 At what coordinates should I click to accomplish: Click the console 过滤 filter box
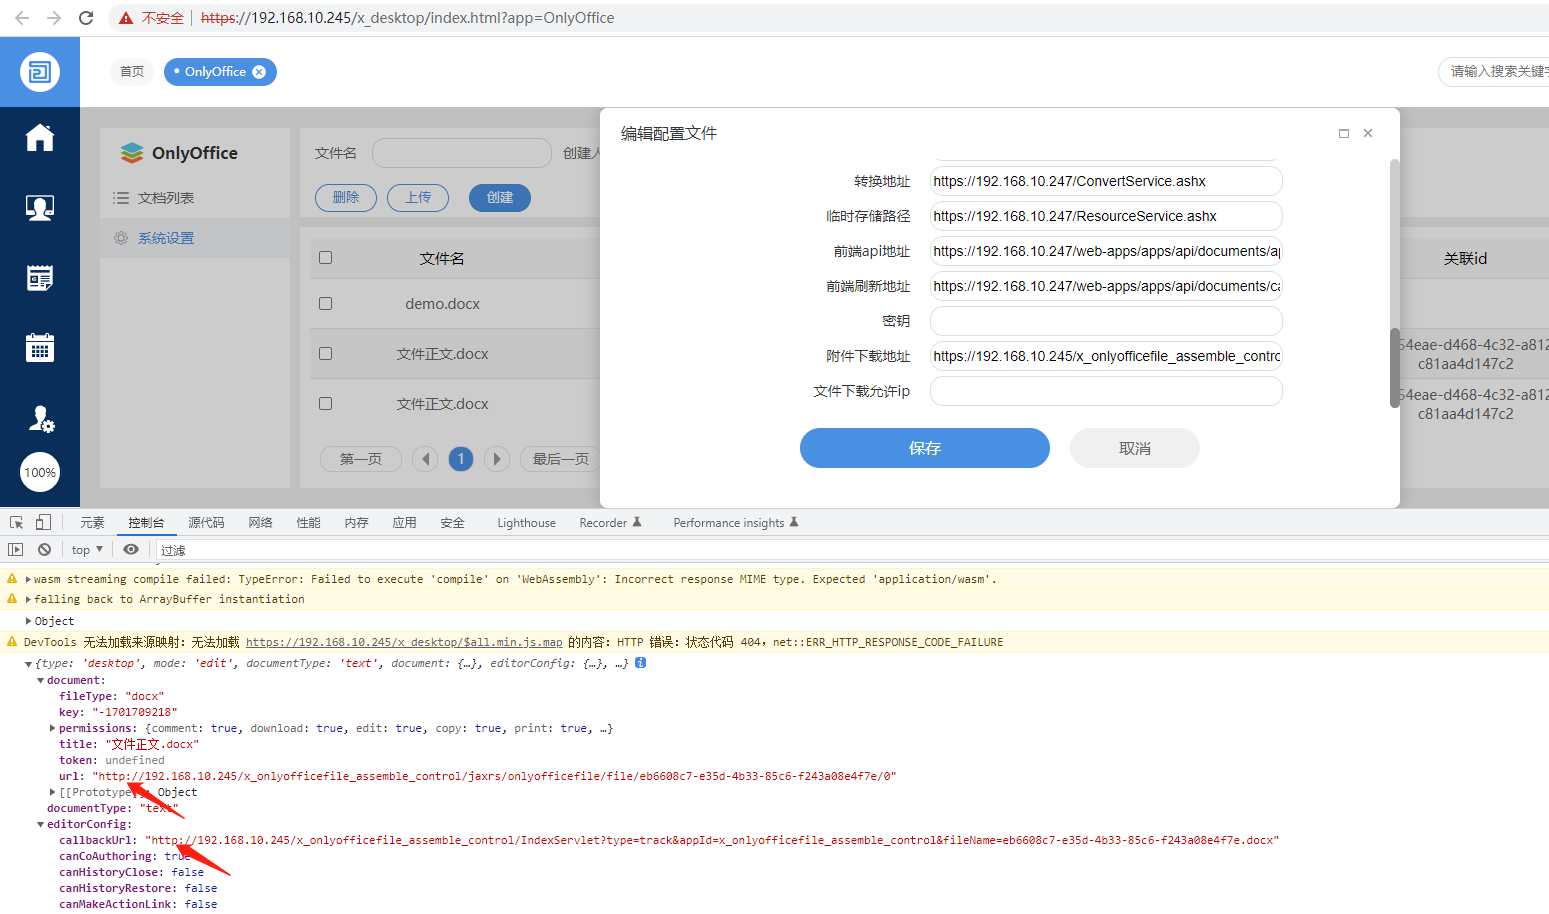click(850, 550)
